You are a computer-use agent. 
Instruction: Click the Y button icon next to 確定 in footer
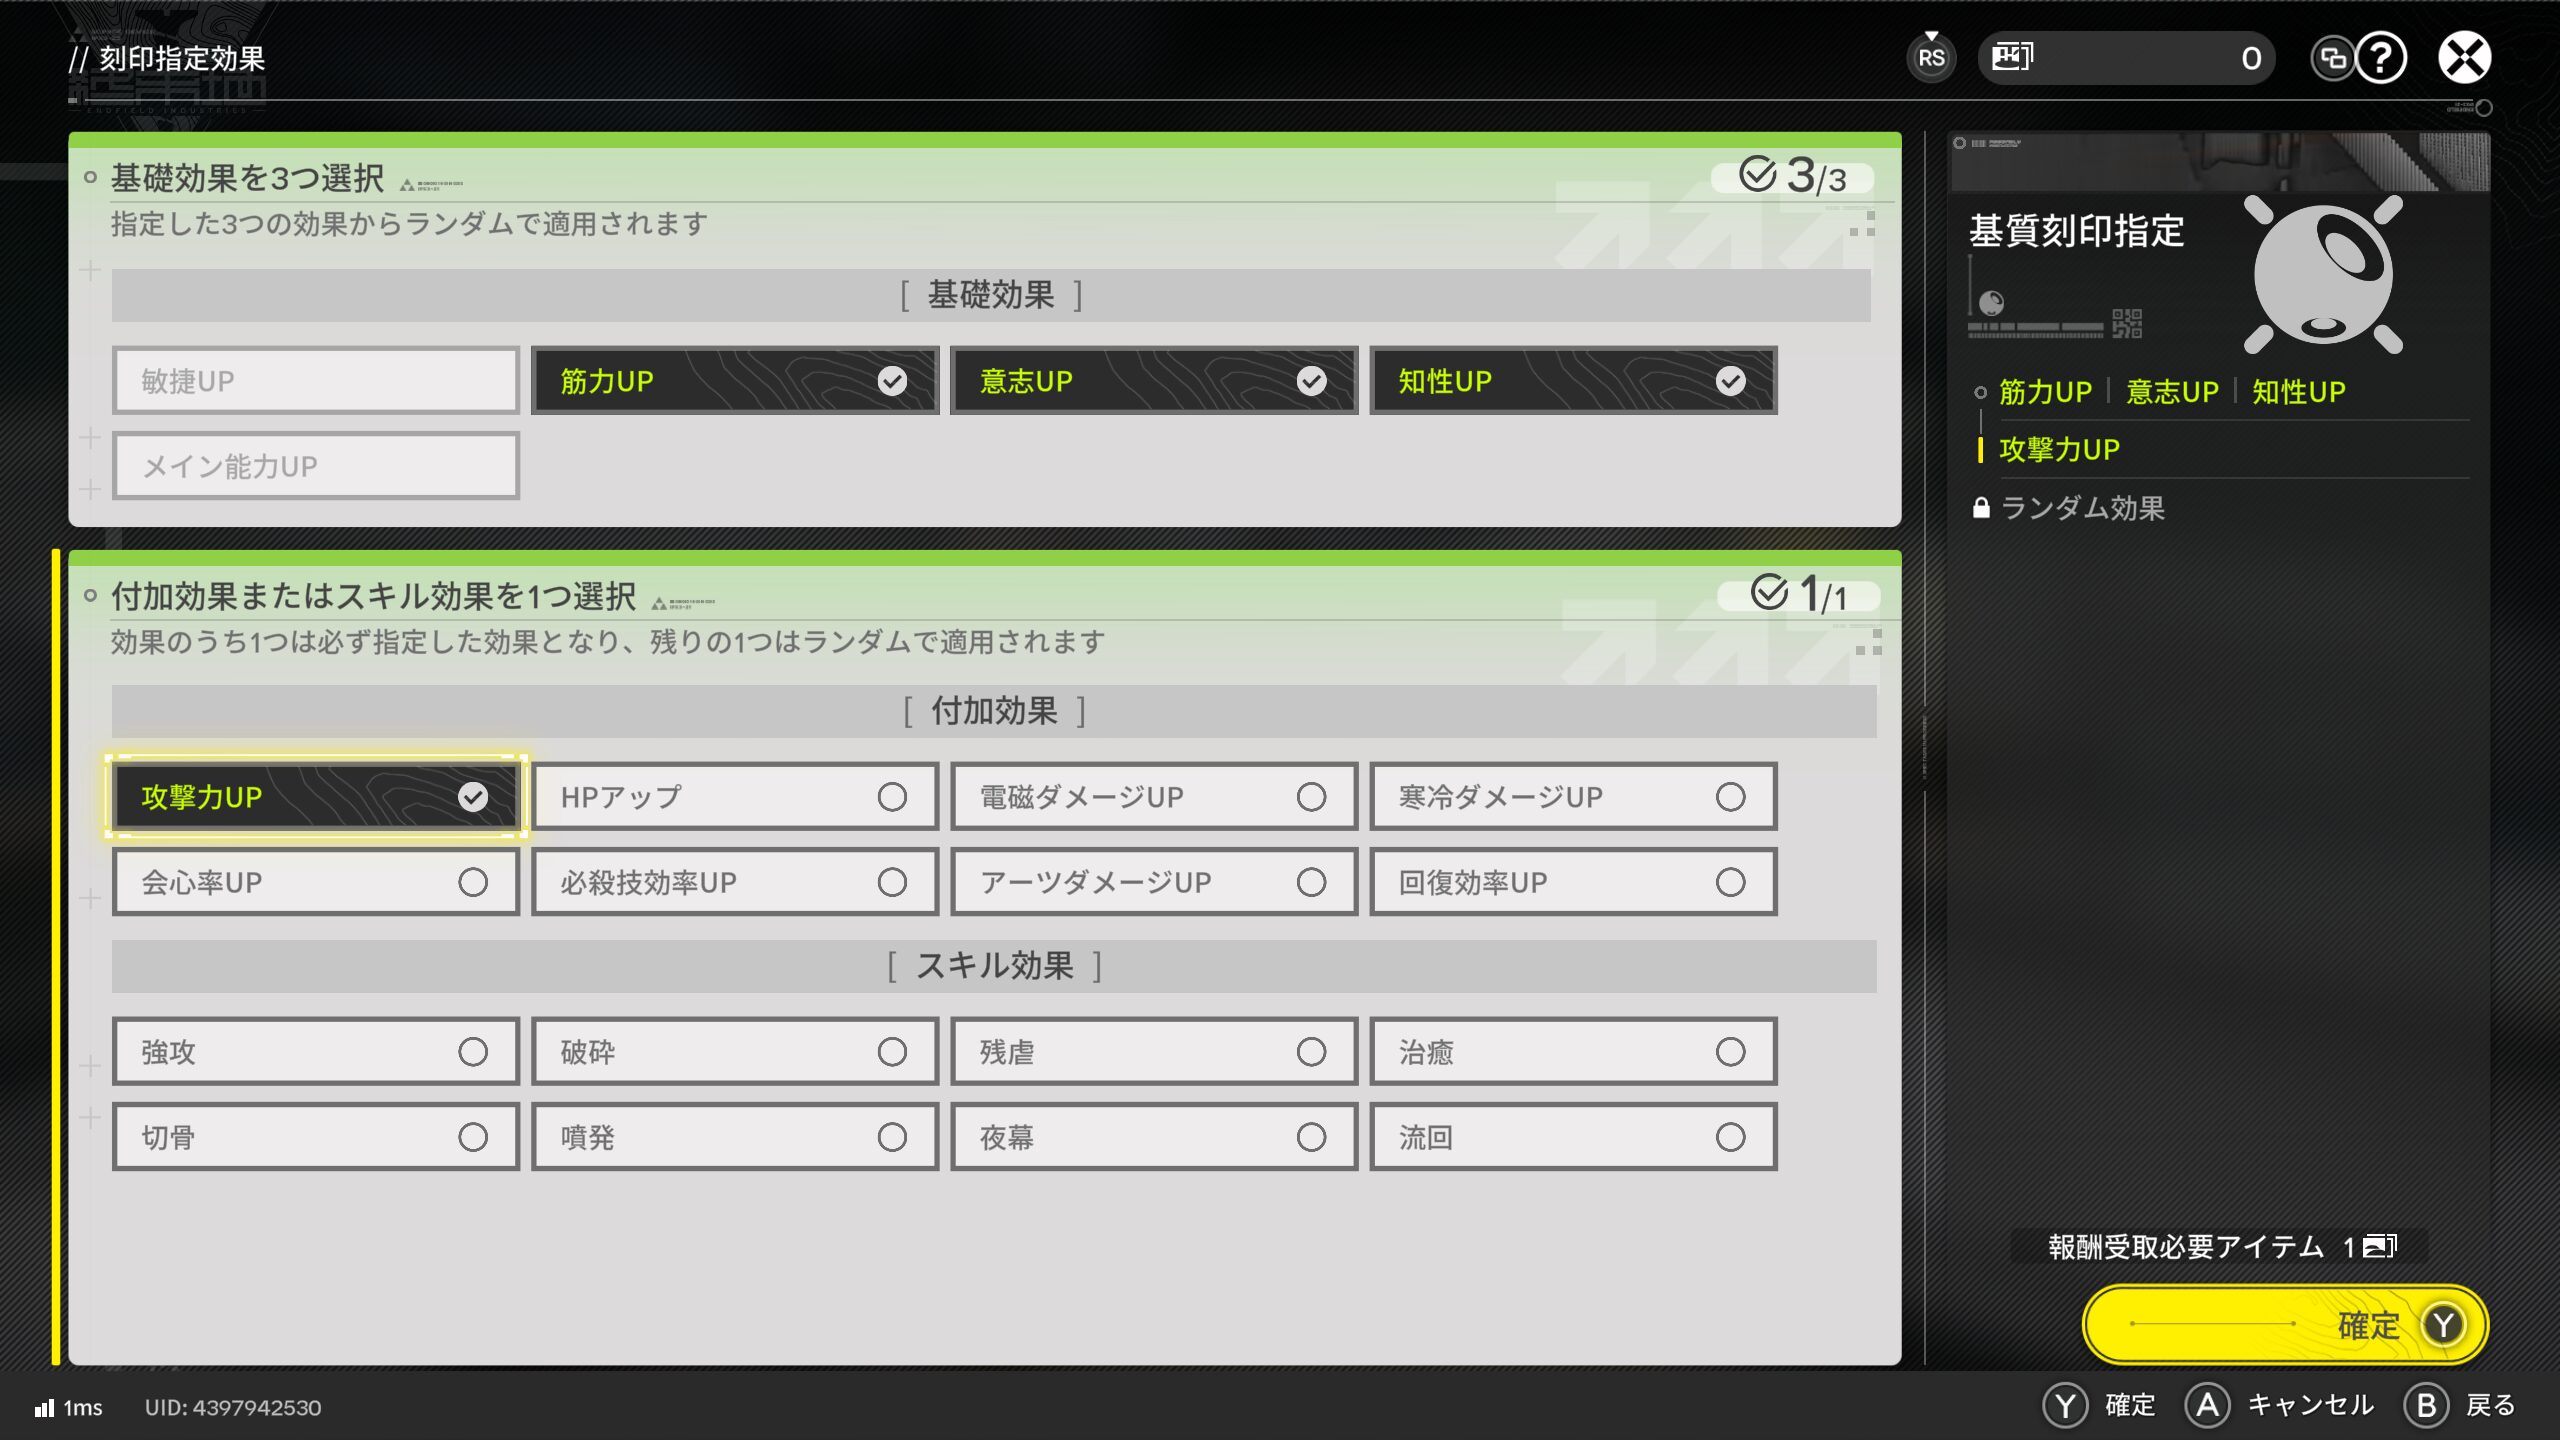pyautogui.click(x=2065, y=1405)
